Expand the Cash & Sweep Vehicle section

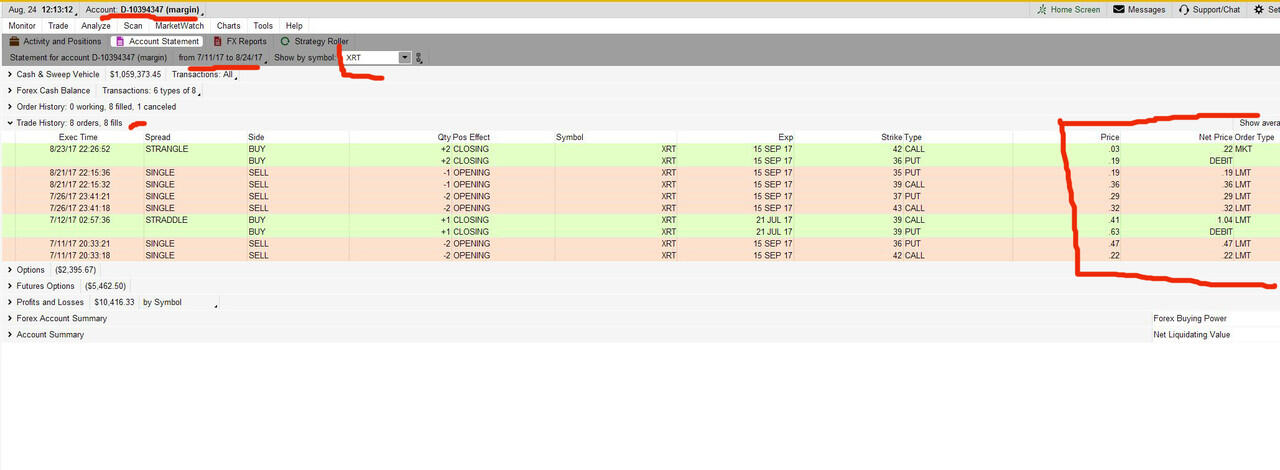click(x=10, y=74)
